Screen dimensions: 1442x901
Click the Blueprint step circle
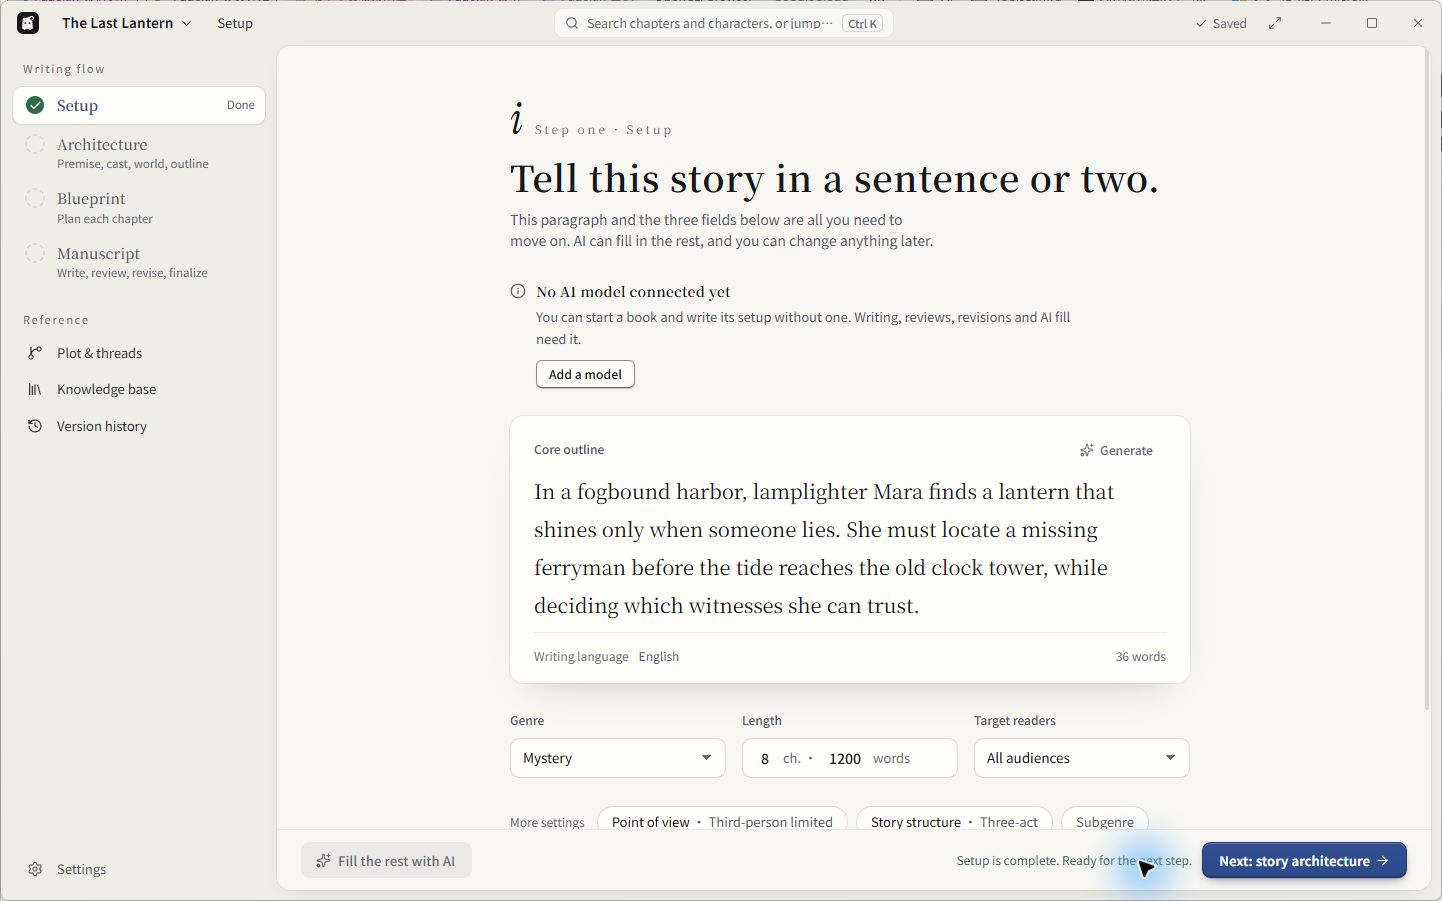tap(35, 198)
